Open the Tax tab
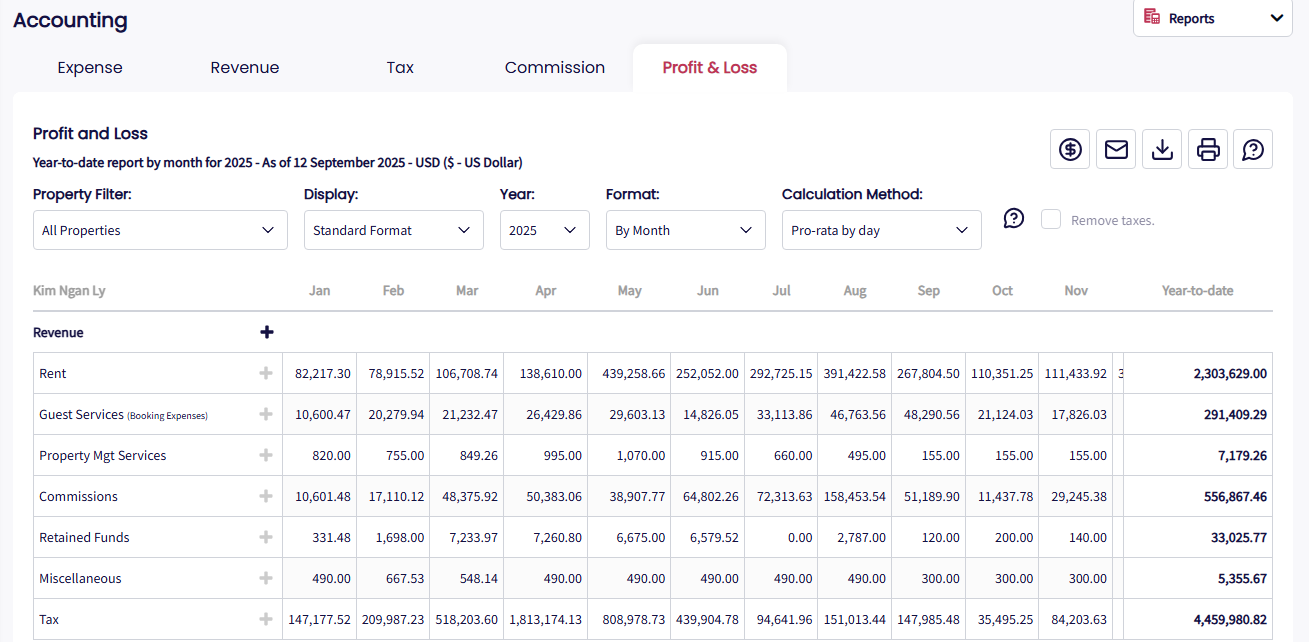Screen dimensions: 1309x642 coord(400,68)
